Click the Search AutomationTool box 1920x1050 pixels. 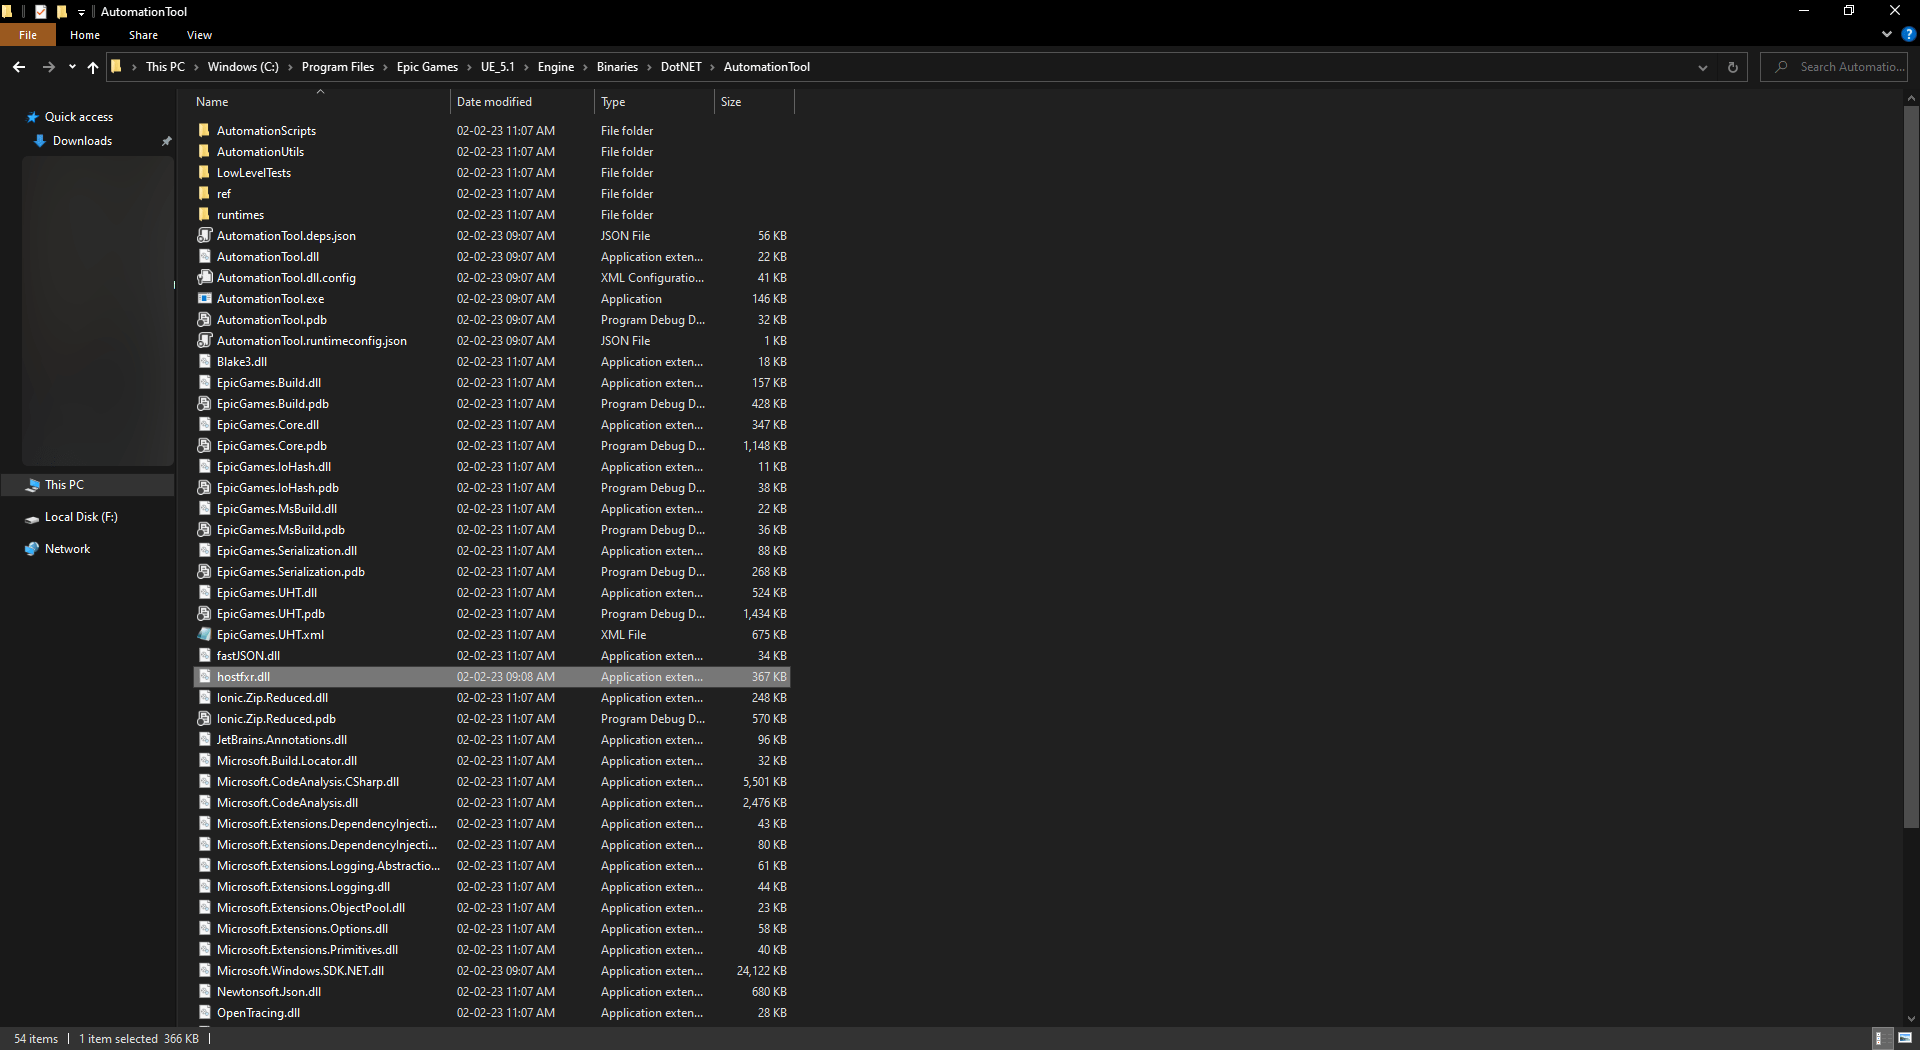click(x=1834, y=67)
